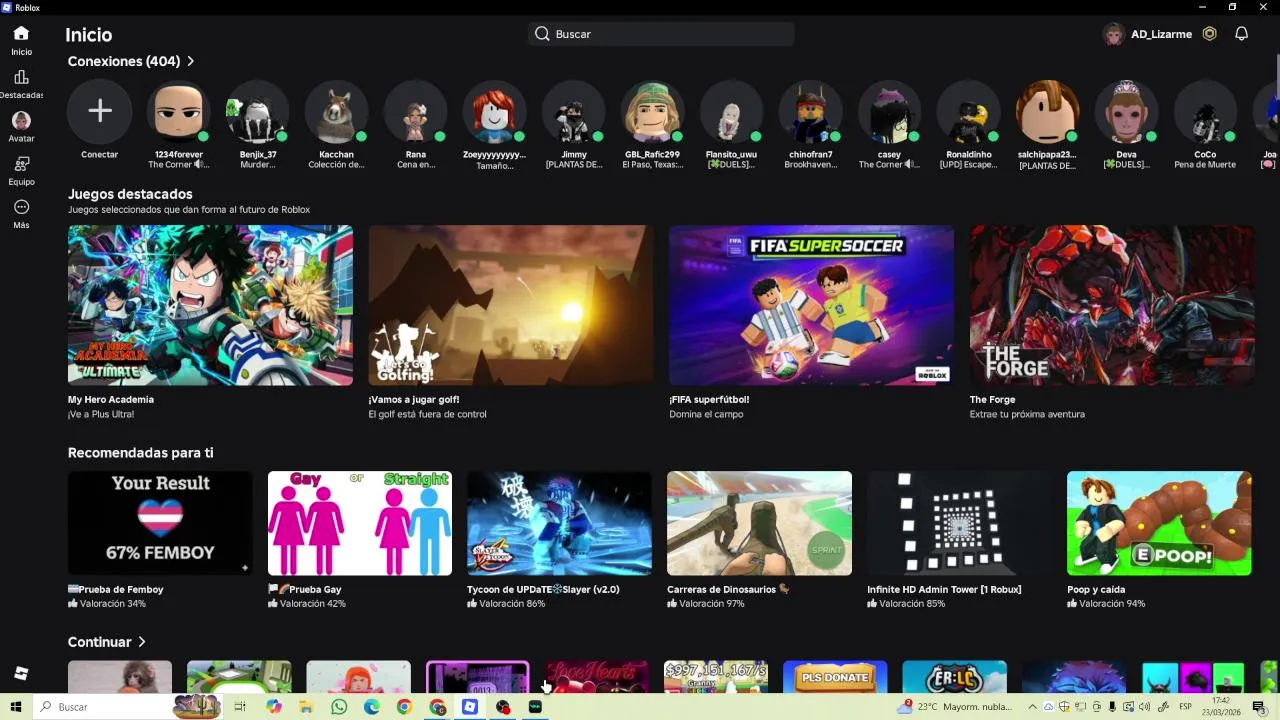Click 'Valoración 94%' rating text
The height and width of the screenshot is (720, 1280).
click(x=1112, y=604)
